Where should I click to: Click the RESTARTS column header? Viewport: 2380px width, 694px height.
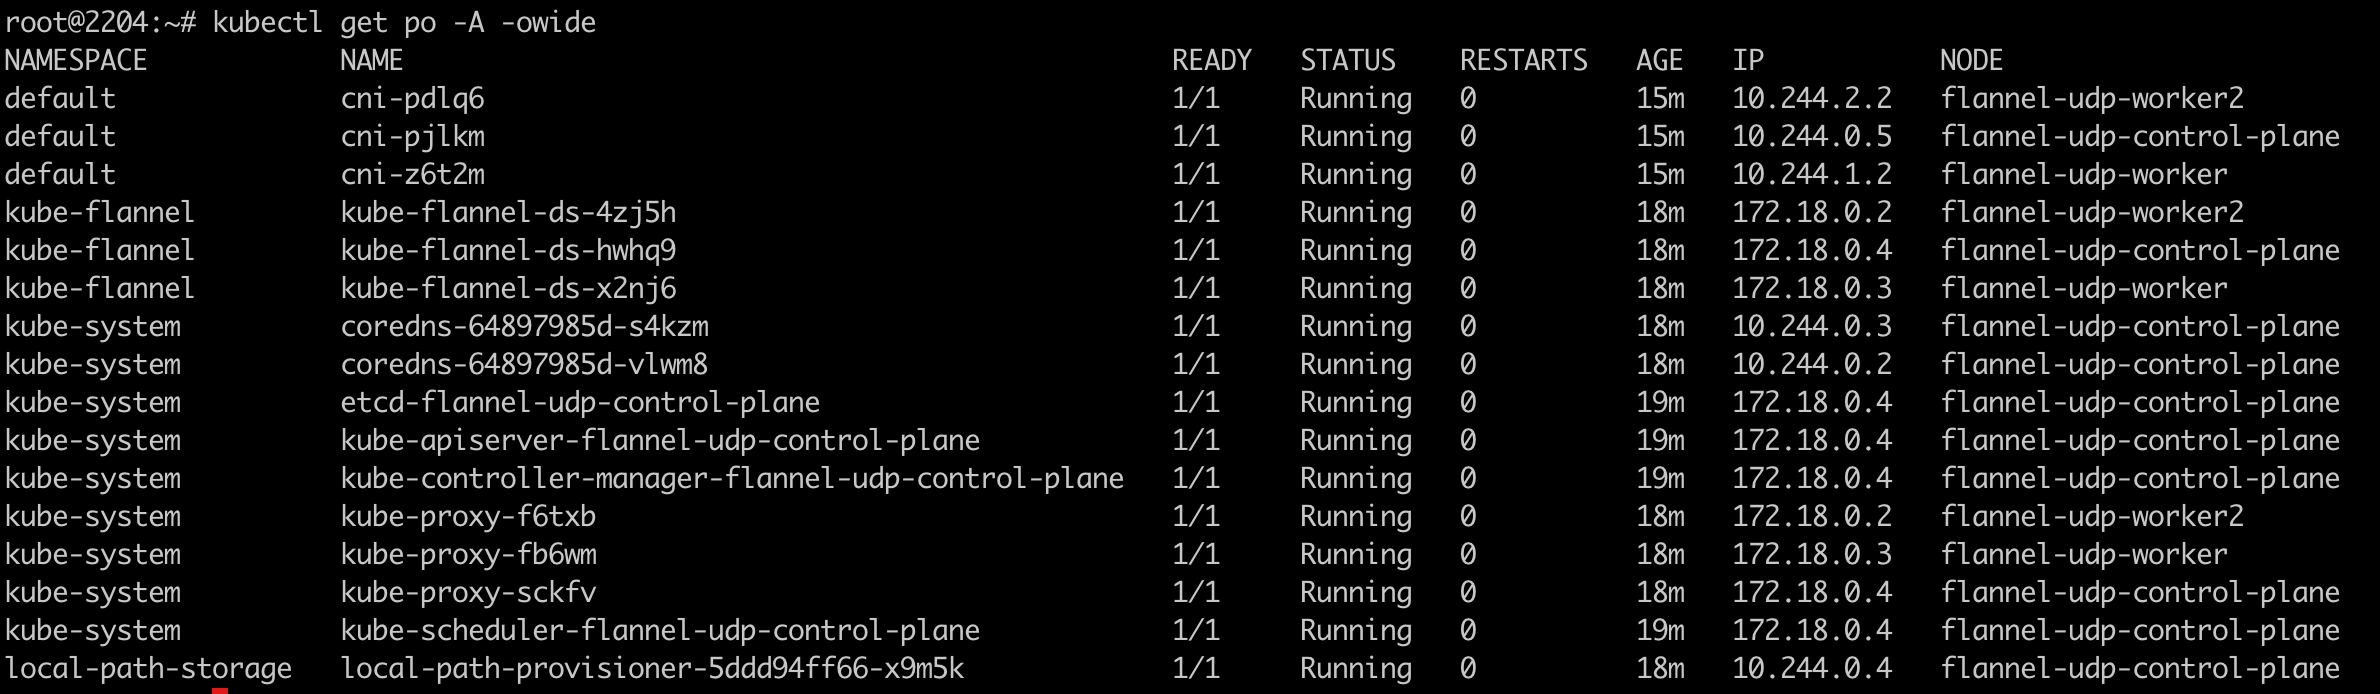pos(1523,60)
